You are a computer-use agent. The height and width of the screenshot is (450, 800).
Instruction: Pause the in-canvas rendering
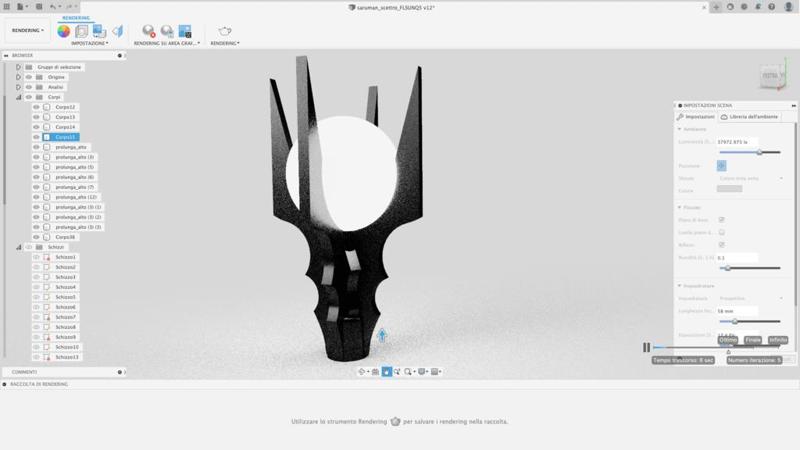coord(646,347)
